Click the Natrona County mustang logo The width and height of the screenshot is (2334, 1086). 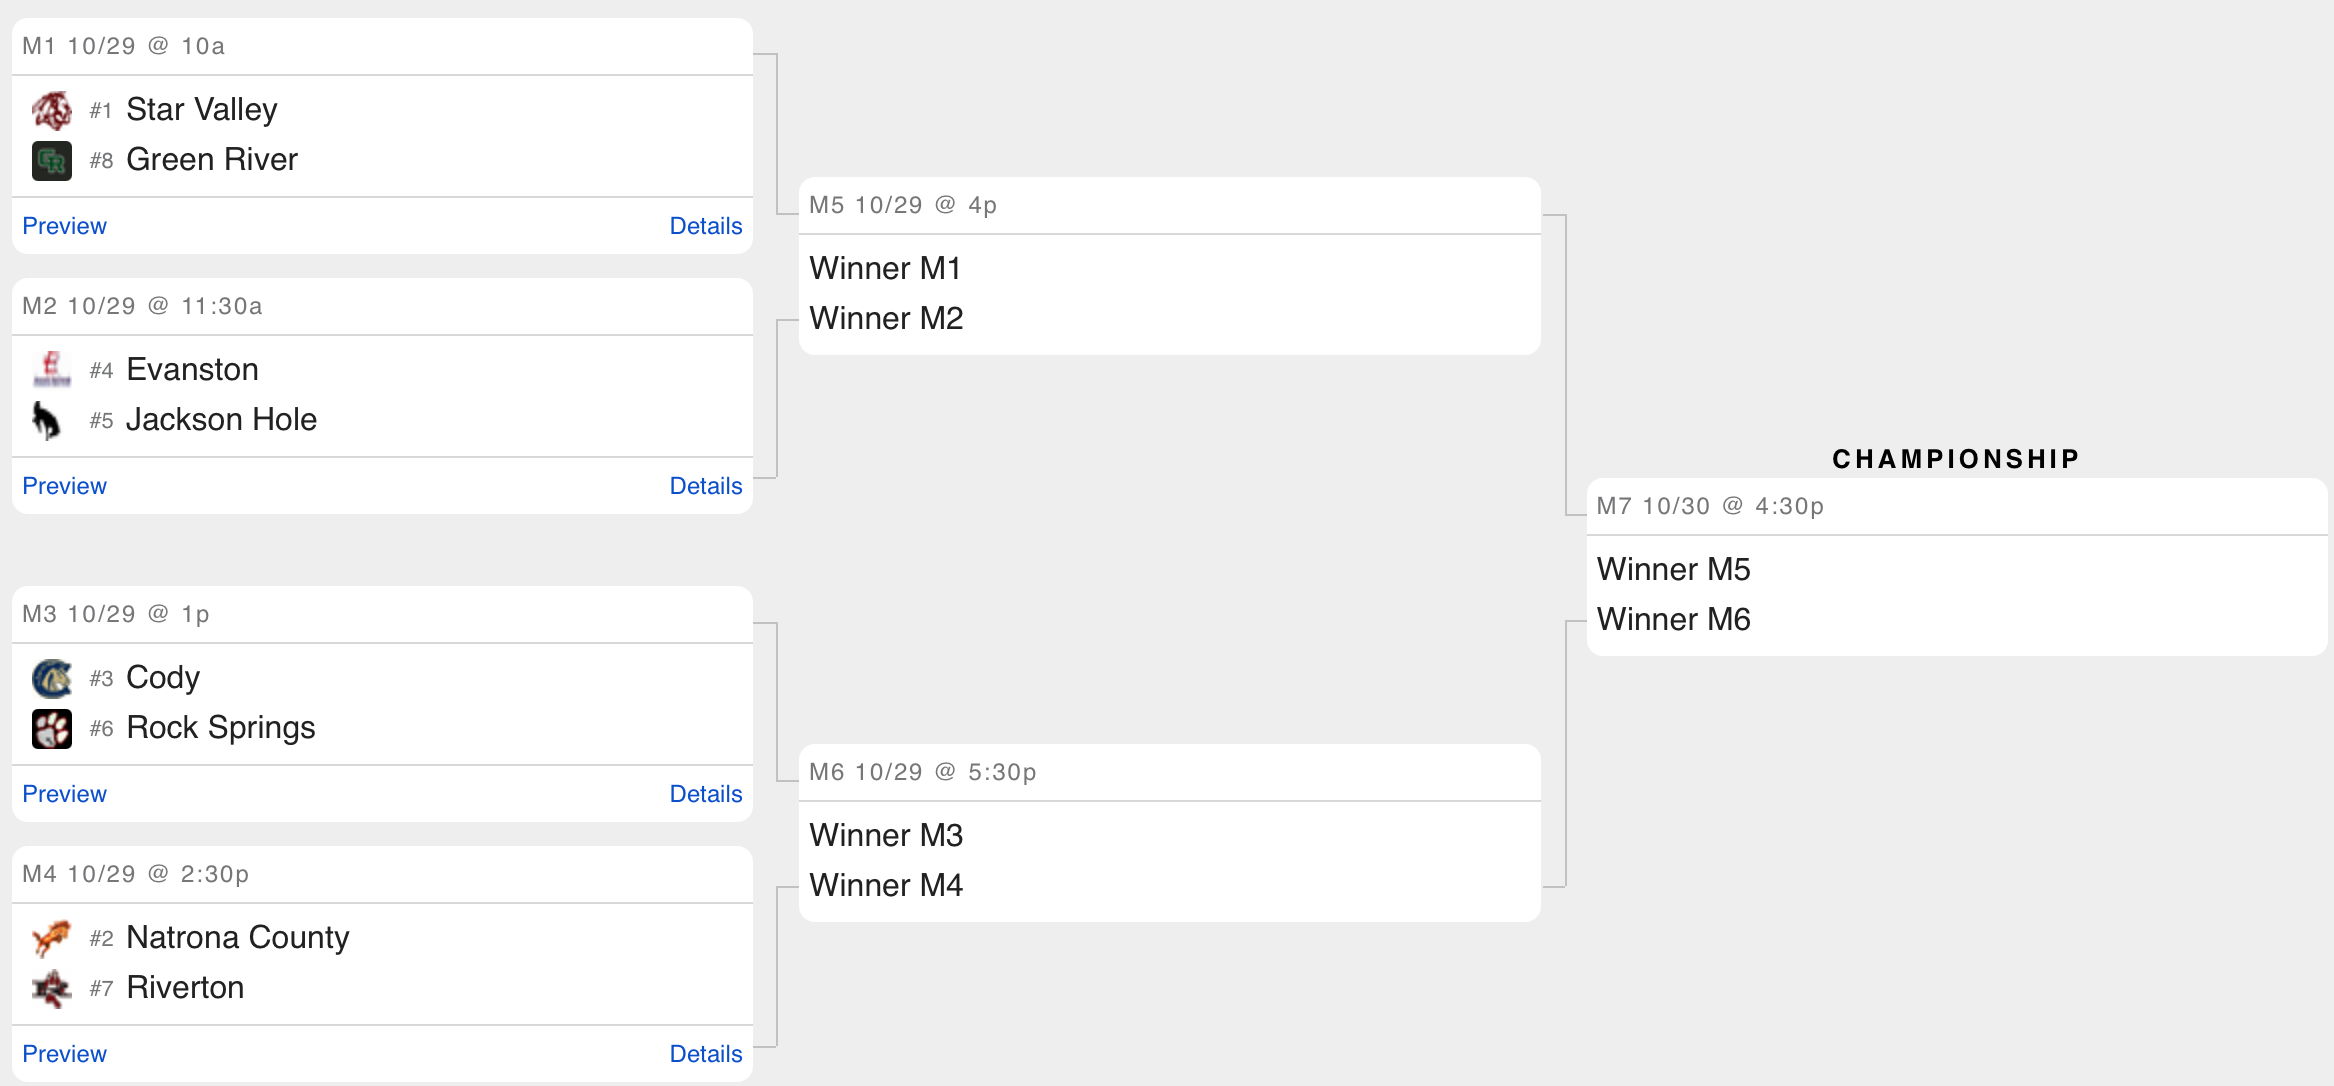pyautogui.click(x=52, y=938)
